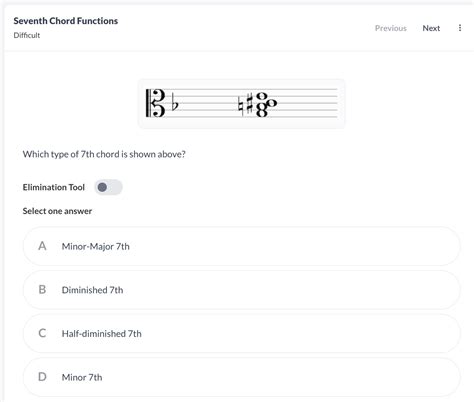
Task: Choose answer C Half-diminished 7th
Action: point(242,333)
